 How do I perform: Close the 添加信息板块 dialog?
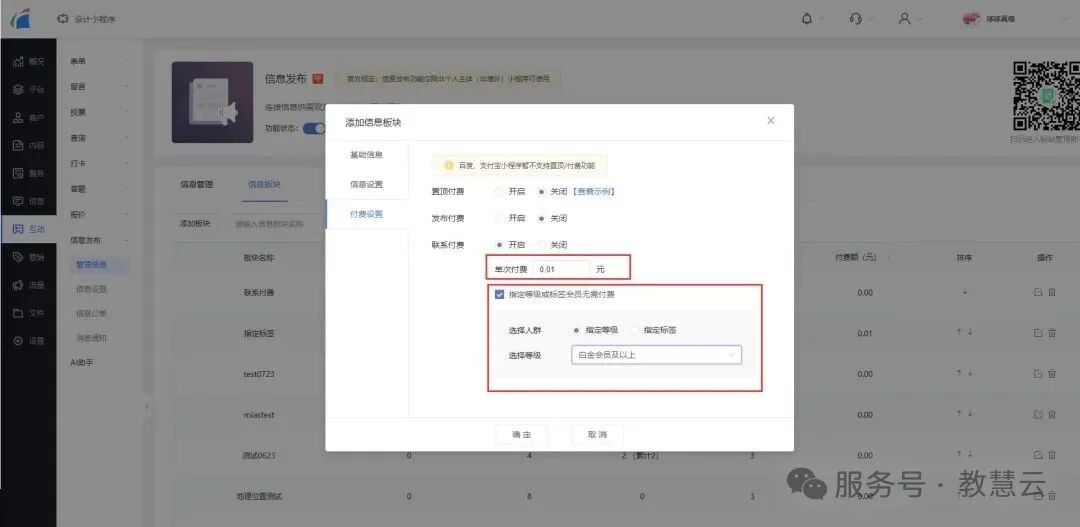click(x=770, y=120)
